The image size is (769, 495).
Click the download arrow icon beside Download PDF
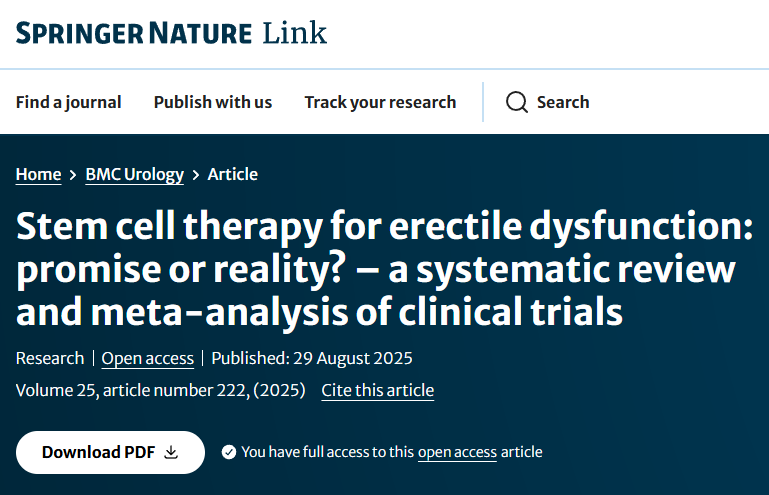point(171,452)
